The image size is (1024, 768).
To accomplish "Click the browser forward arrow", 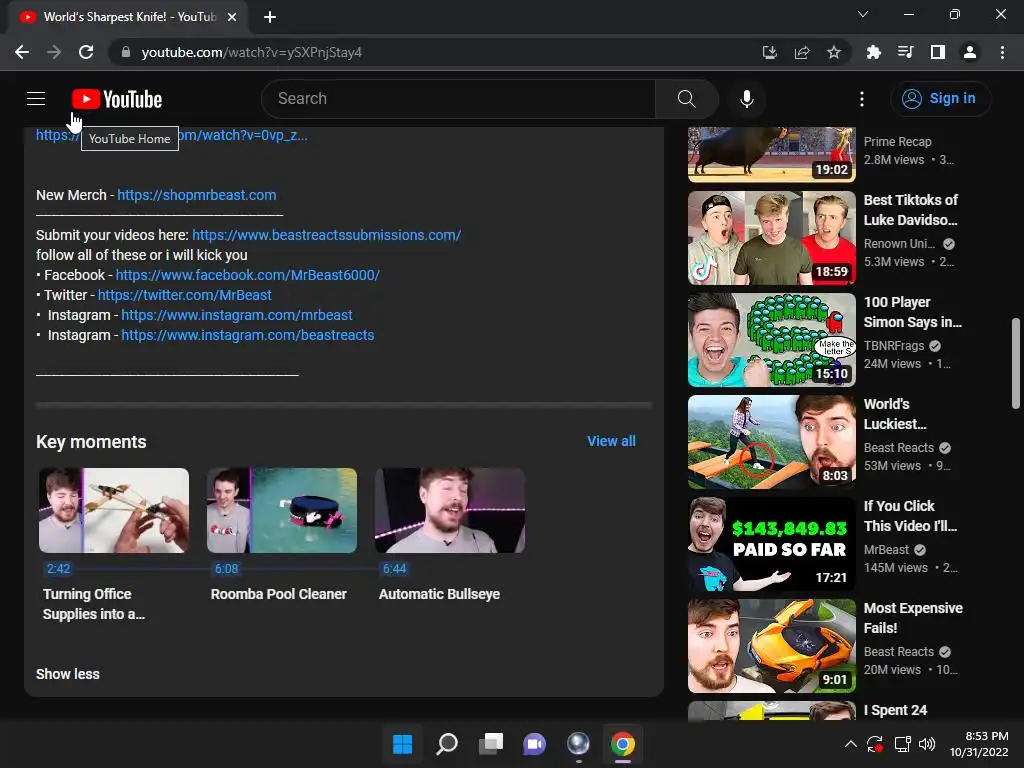I will [x=54, y=52].
